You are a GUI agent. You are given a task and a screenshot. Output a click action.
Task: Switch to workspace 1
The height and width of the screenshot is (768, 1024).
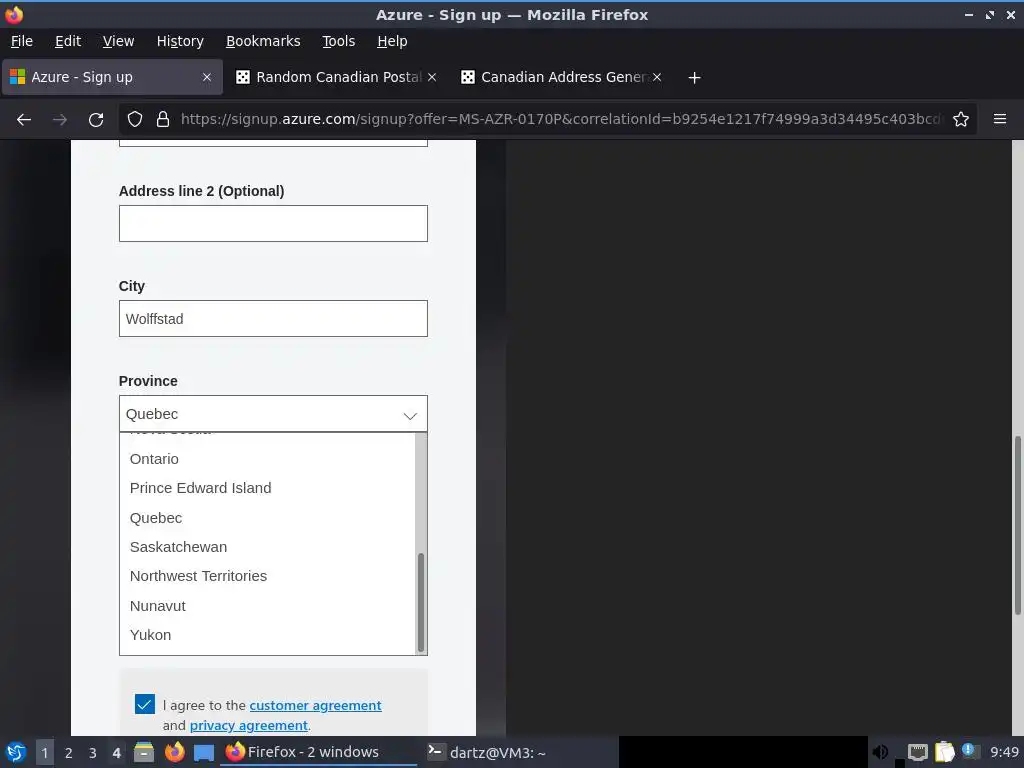point(44,753)
